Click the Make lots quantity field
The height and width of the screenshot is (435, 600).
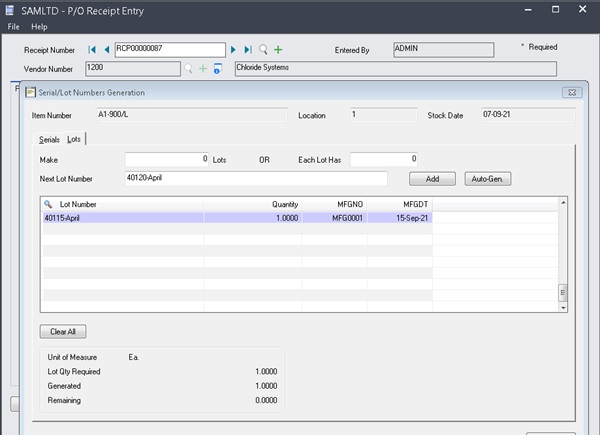pos(166,159)
